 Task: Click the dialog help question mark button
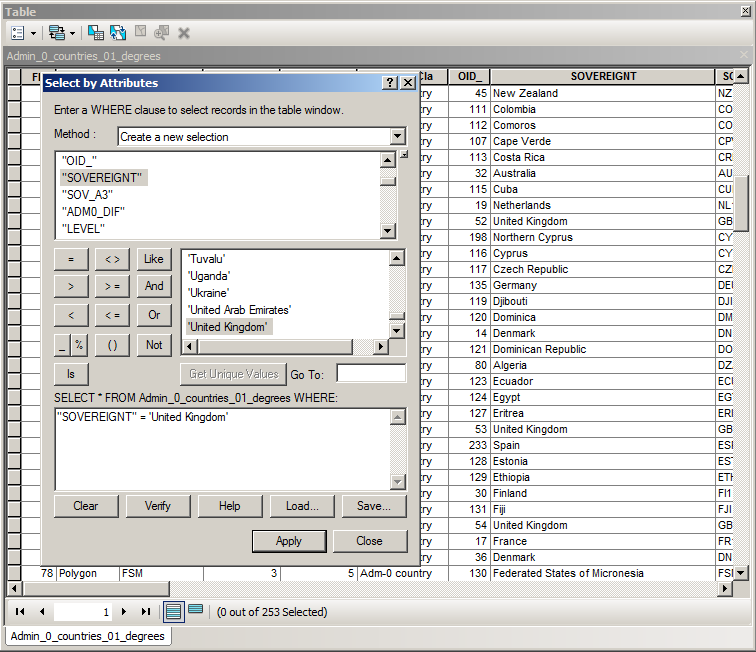(x=390, y=82)
